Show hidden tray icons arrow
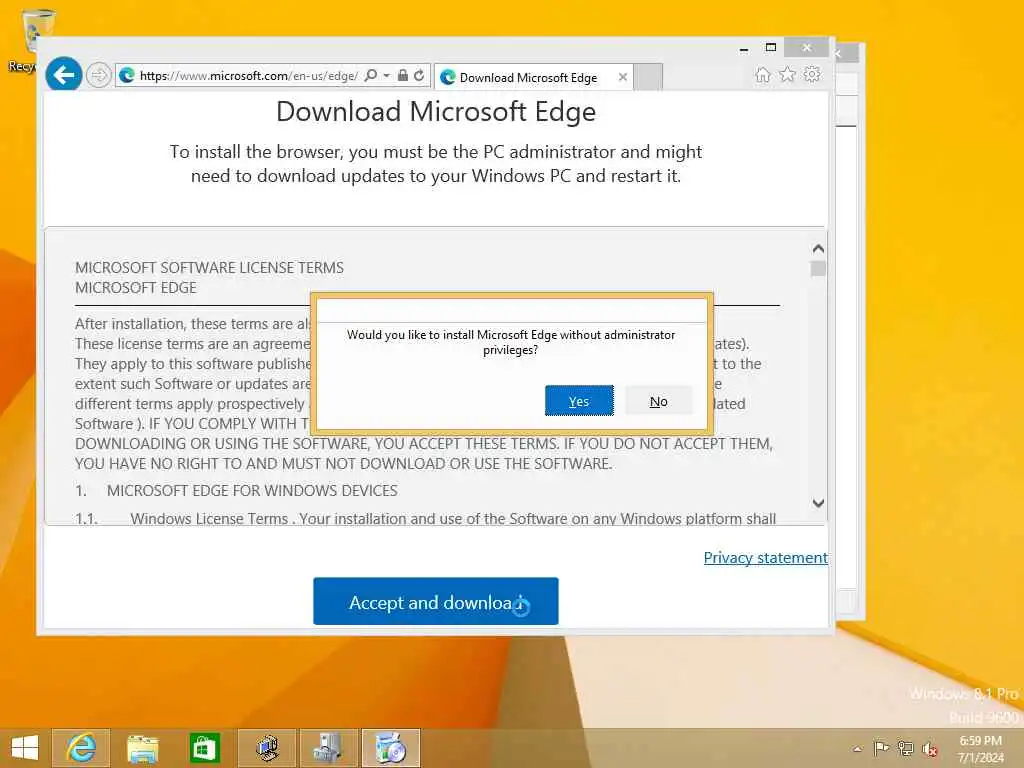Image resolution: width=1024 pixels, height=768 pixels. [x=857, y=749]
